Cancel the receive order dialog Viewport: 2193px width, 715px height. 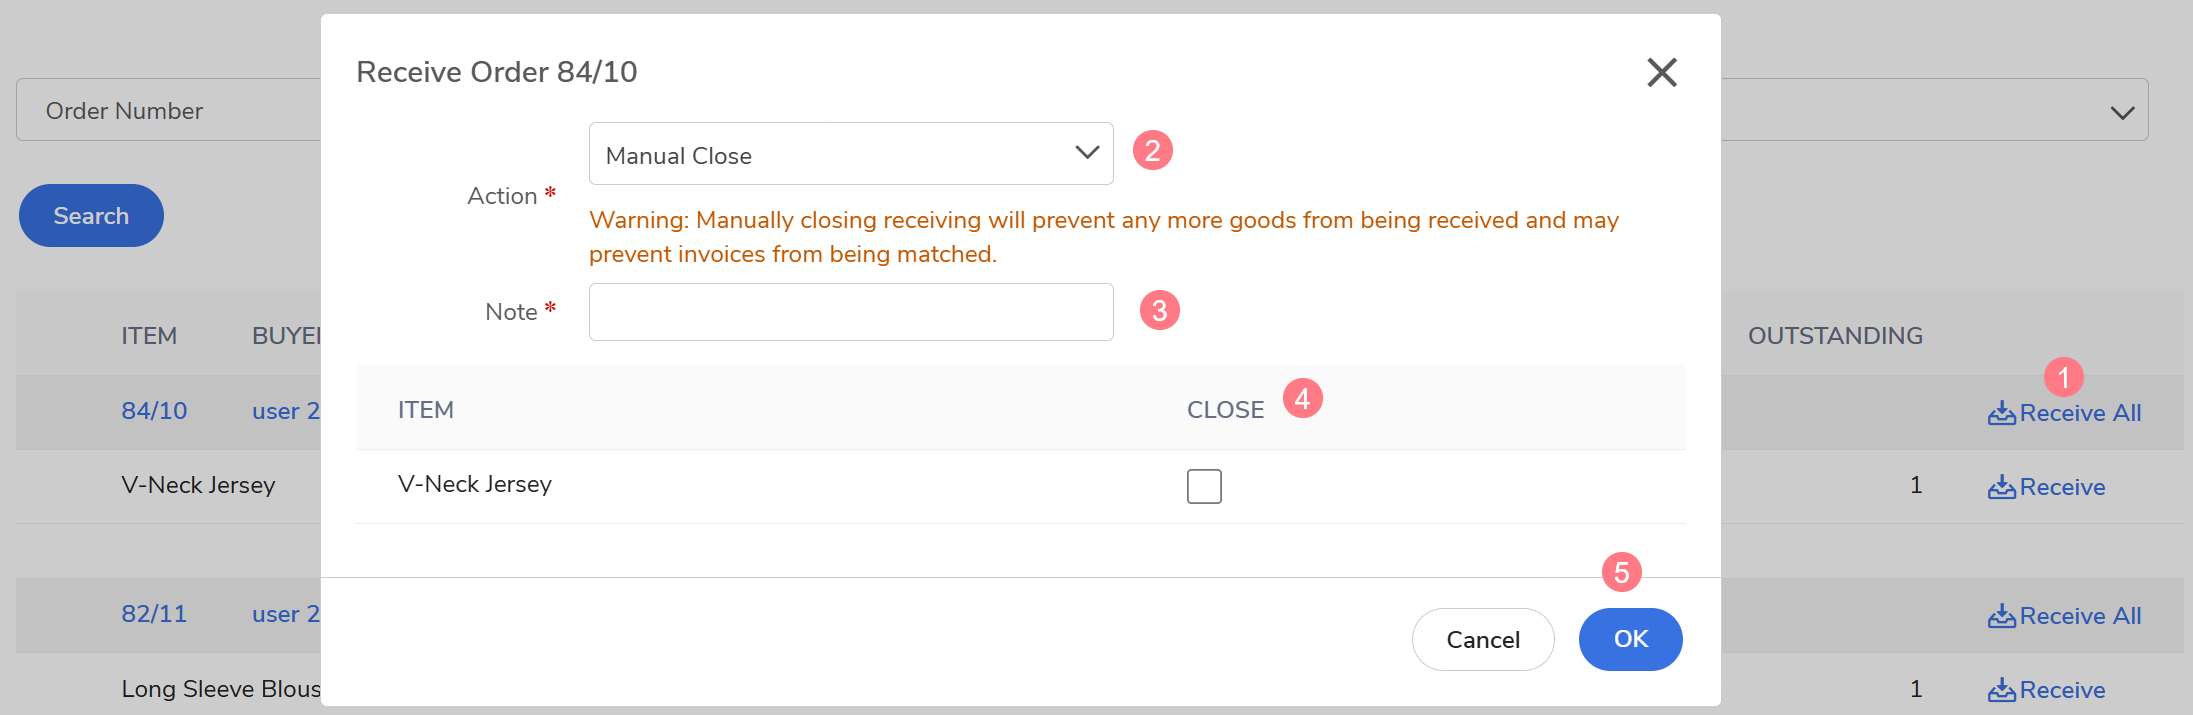(1482, 639)
